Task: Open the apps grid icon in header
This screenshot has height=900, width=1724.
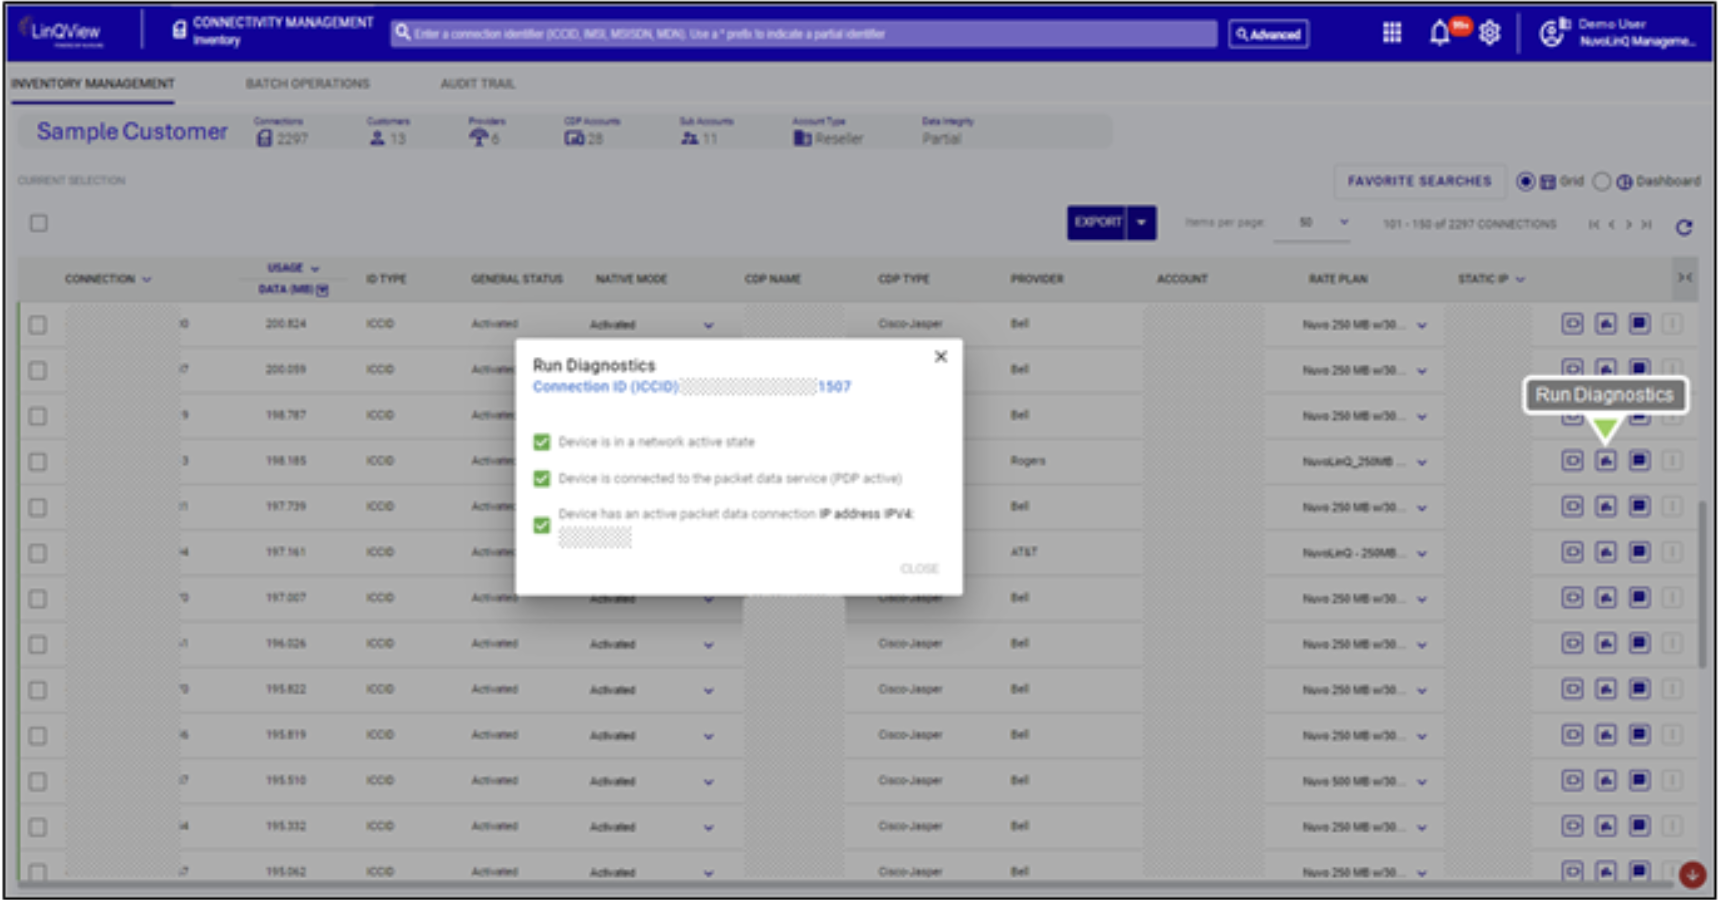Action: 1391,33
